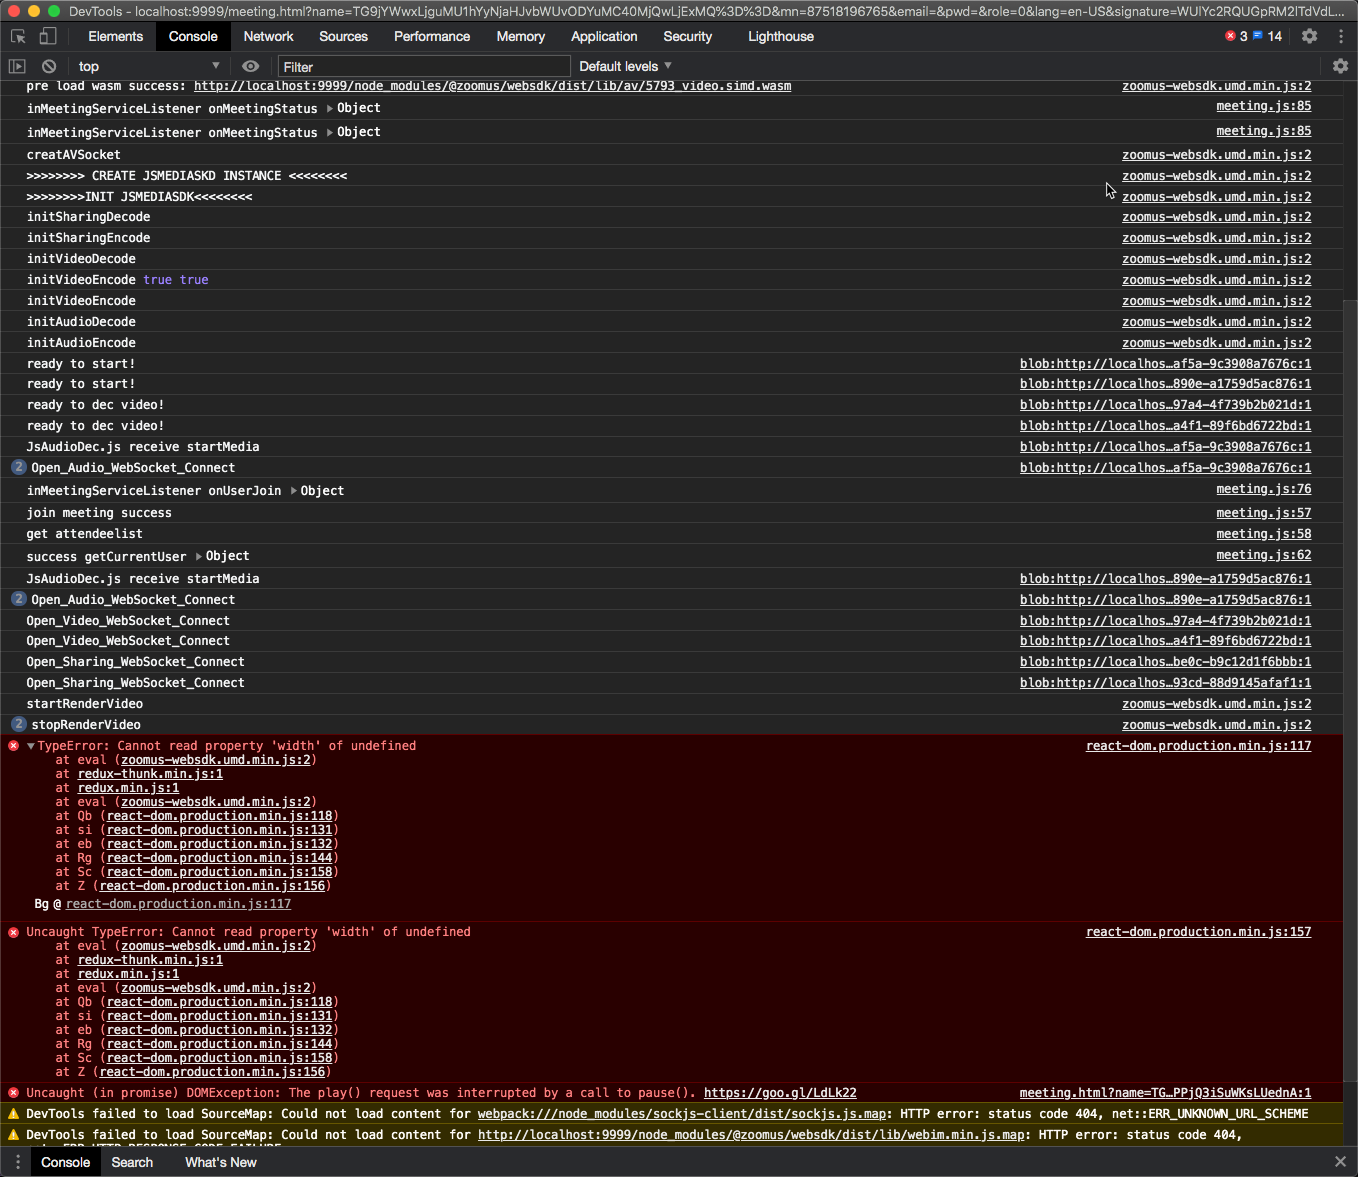Switch to the Lighthouse tab

click(781, 36)
